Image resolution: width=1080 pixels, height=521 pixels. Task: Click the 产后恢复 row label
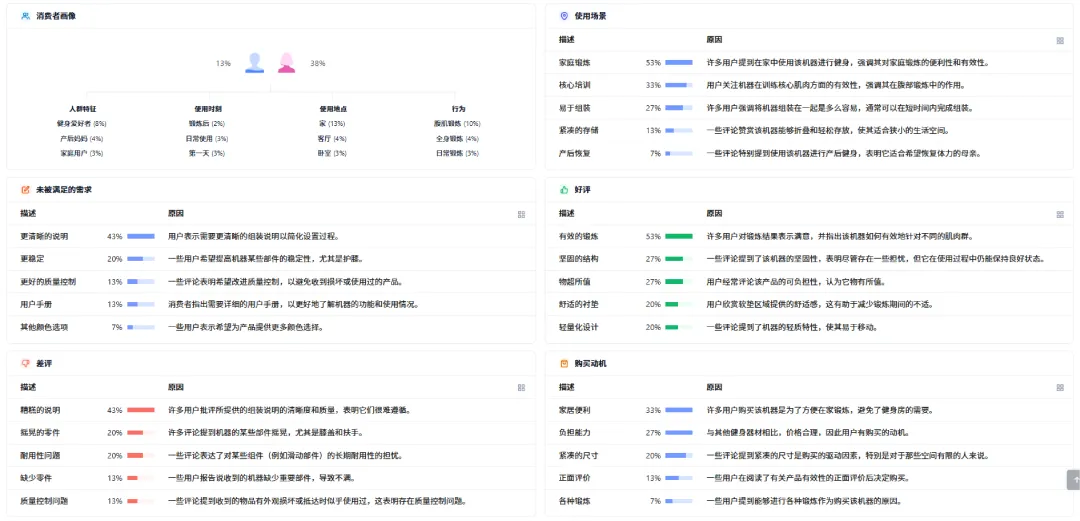click(x=574, y=154)
